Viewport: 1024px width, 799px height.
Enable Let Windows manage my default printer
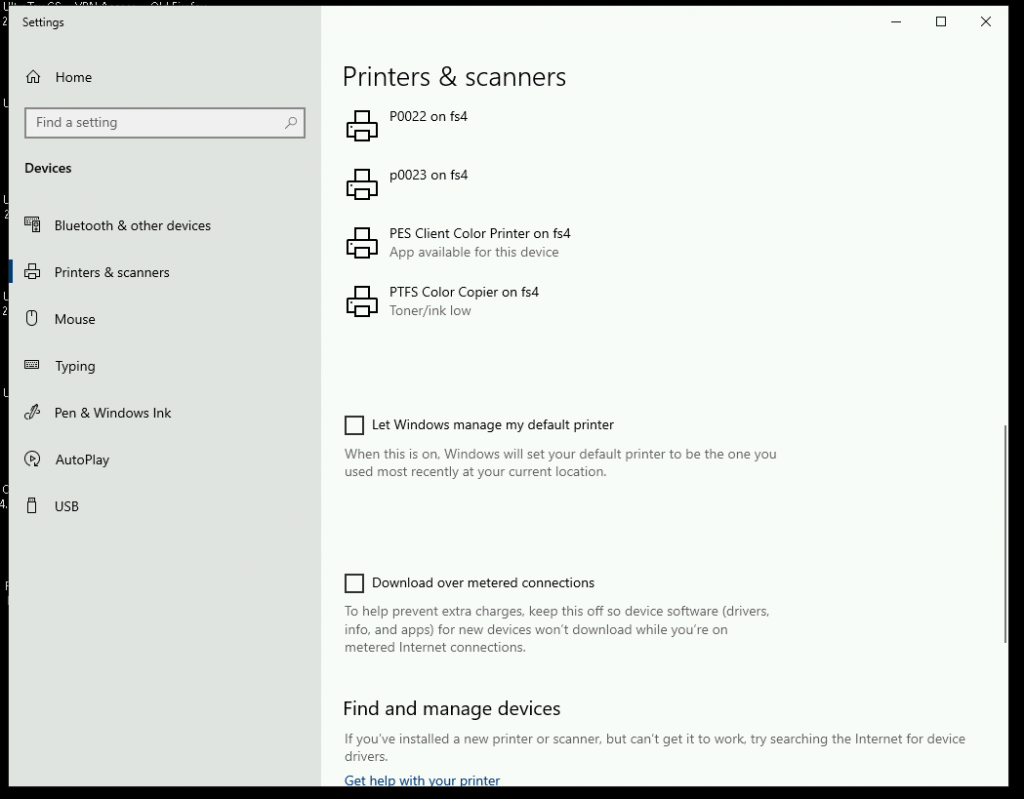354,425
